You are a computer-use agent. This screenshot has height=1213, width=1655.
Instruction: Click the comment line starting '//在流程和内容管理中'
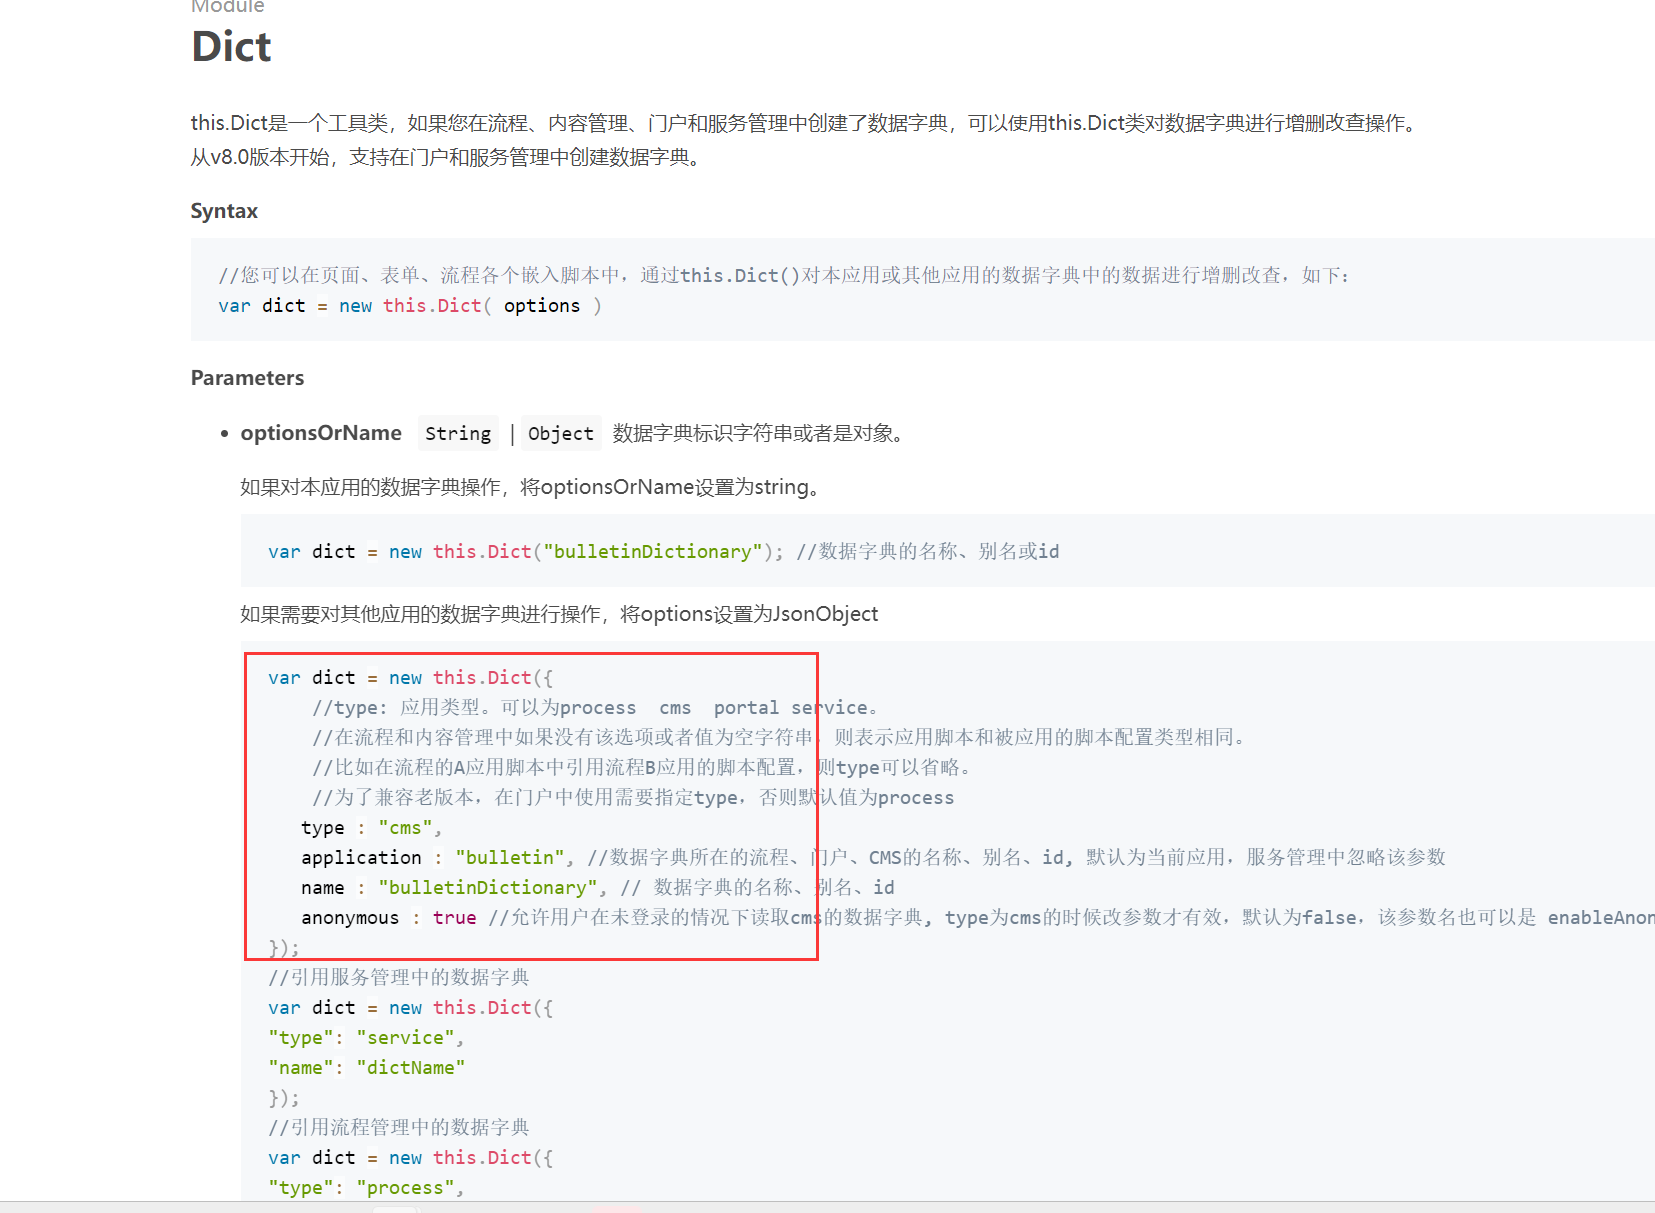780,738
